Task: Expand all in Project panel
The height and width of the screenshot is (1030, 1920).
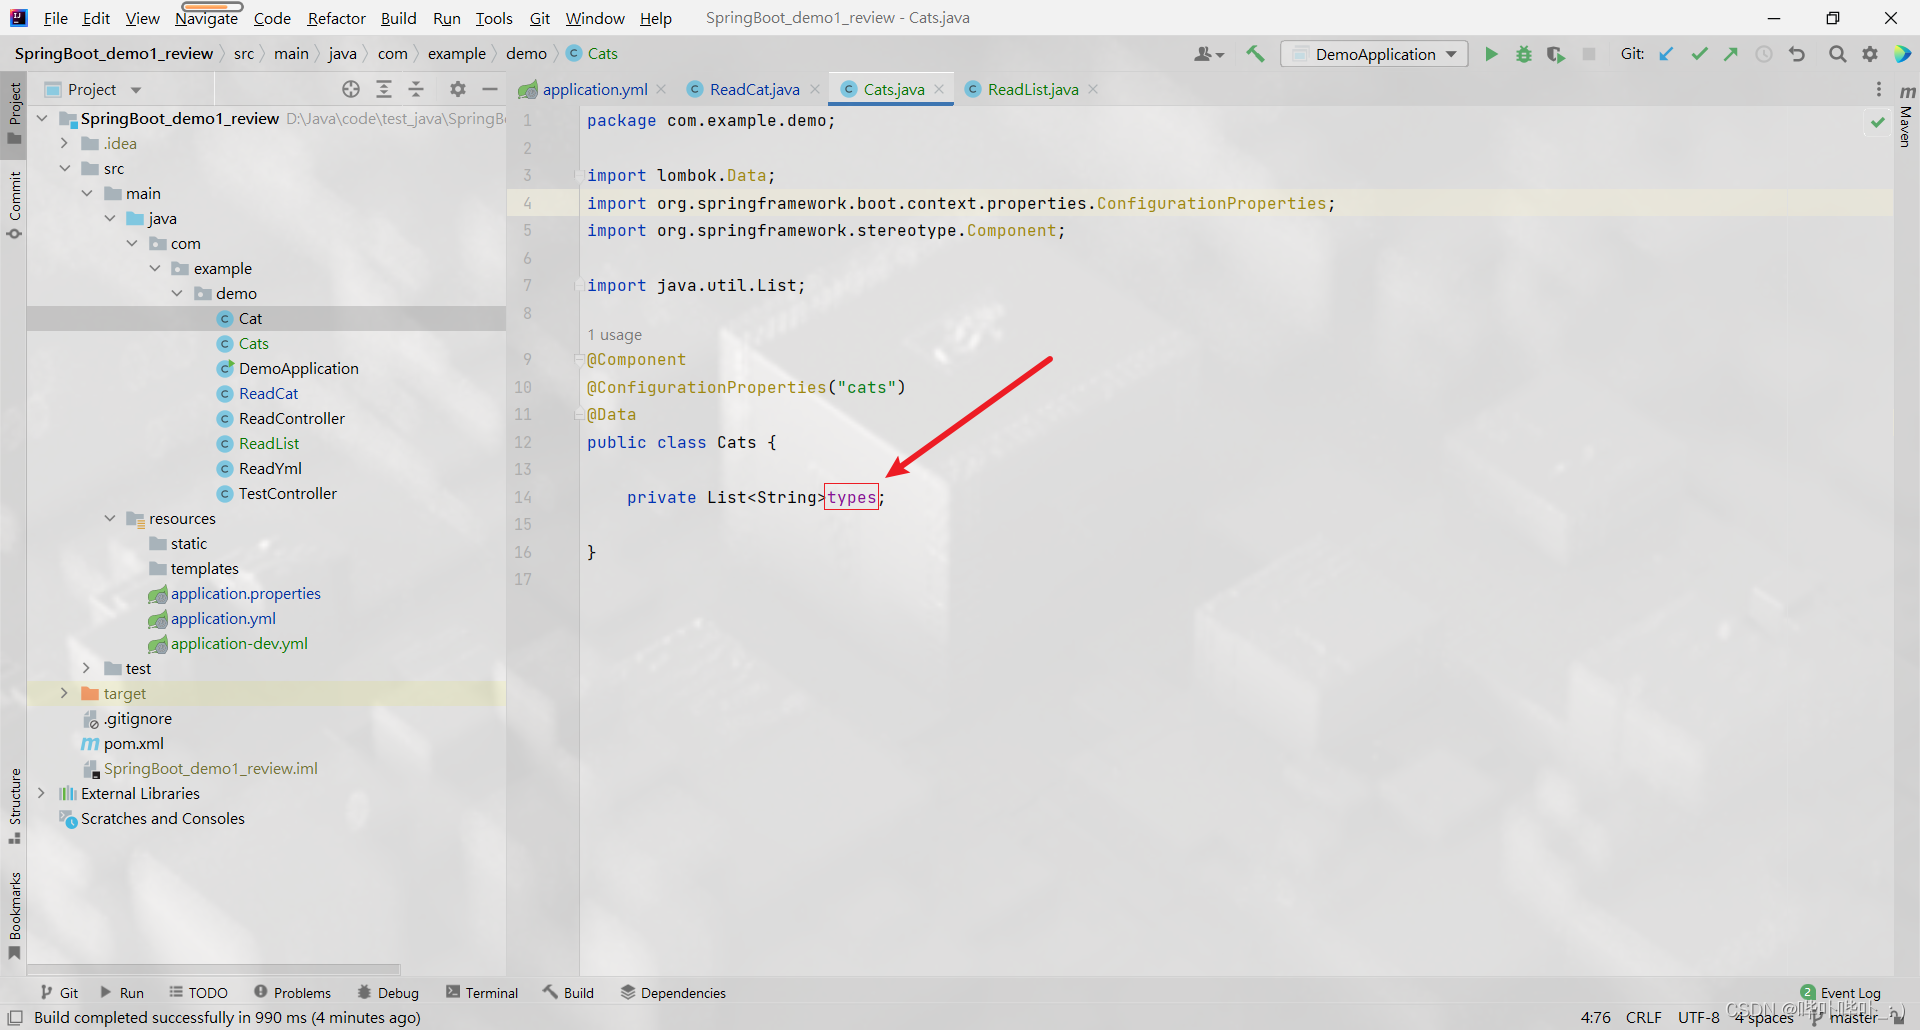Action: pyautogui.click(x=384, y=89)
